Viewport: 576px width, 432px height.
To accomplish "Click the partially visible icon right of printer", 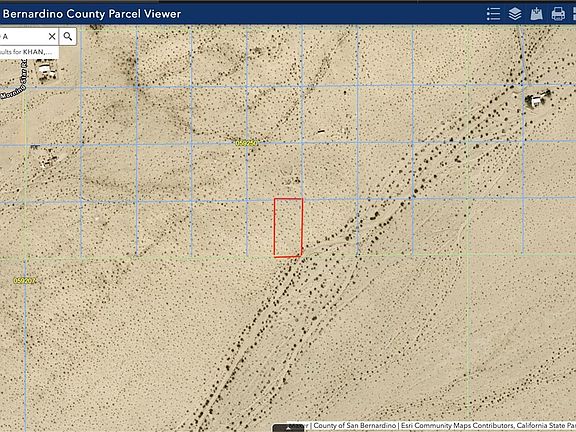I will (x=574, y=14).
